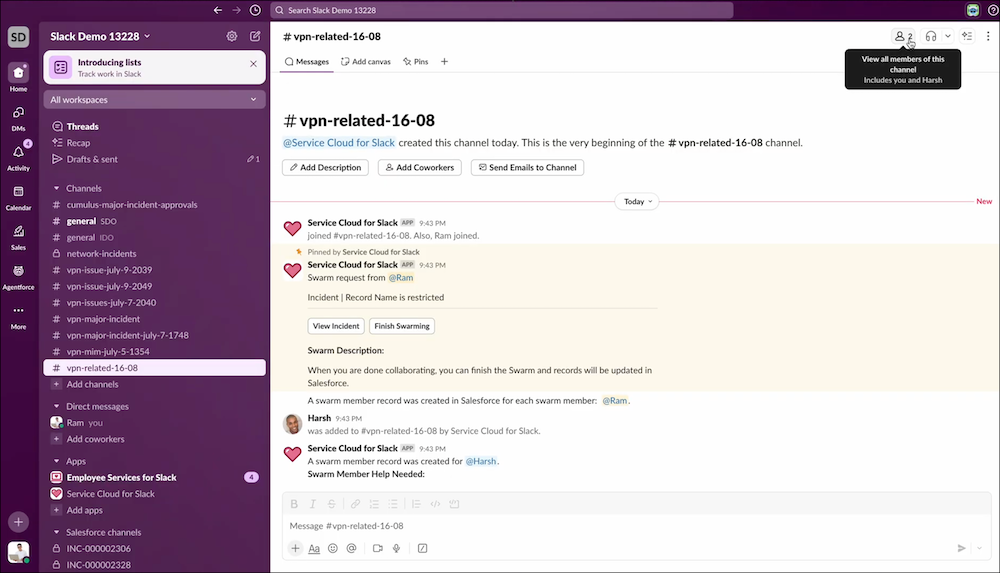Click Add channels in sidebar
Viewport: 1000px width, 573px height.
(154, 384)
